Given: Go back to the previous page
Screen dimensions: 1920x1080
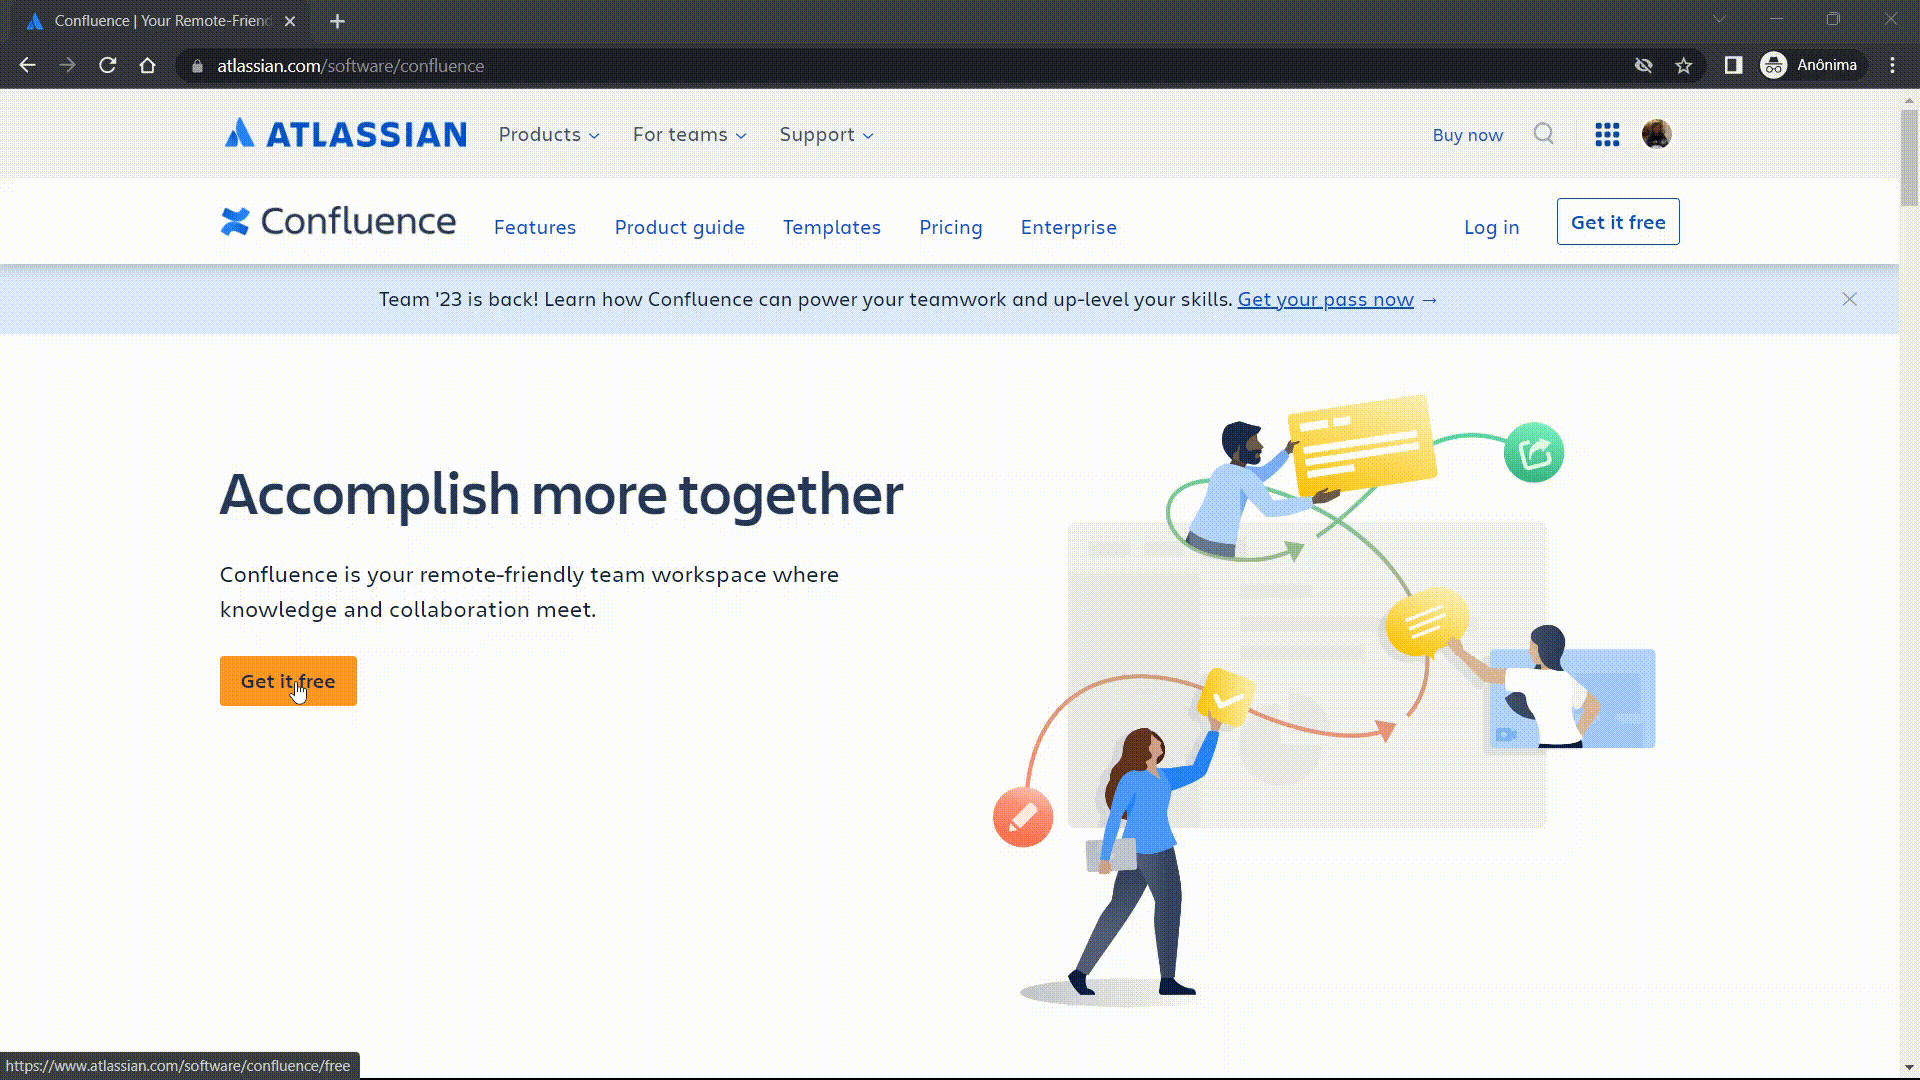Looking at the screenshot, I should pyautogui.click(x=27, y=65).
